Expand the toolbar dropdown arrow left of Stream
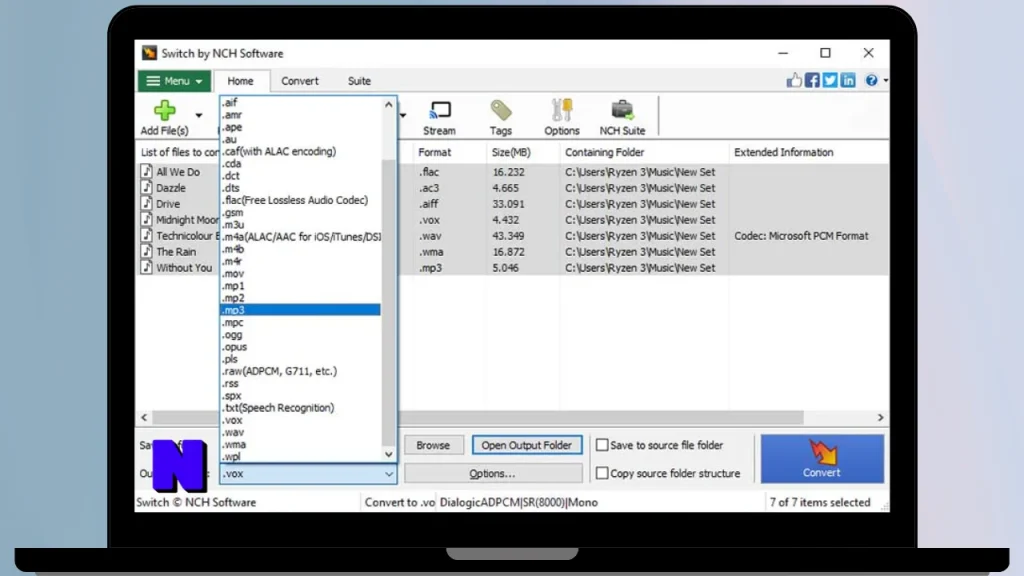This screenshot has height=576, width=1024. (403, 116)
